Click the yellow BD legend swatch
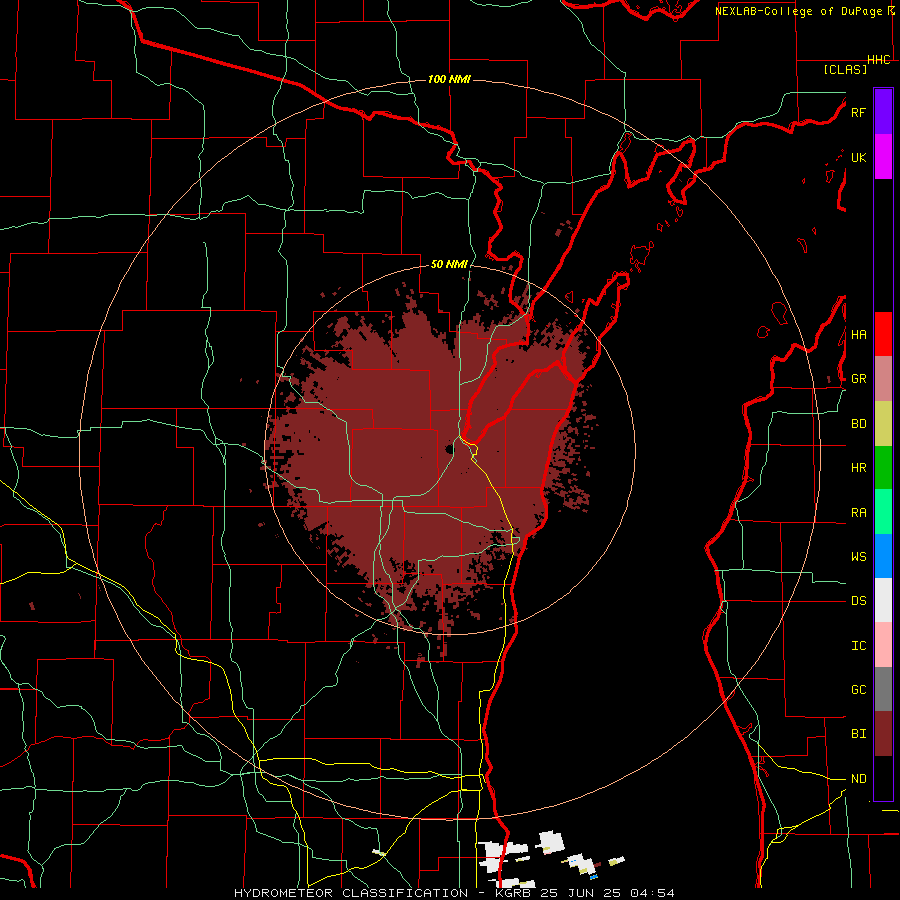Screen dimensions: 900x900 click(883, 424)
